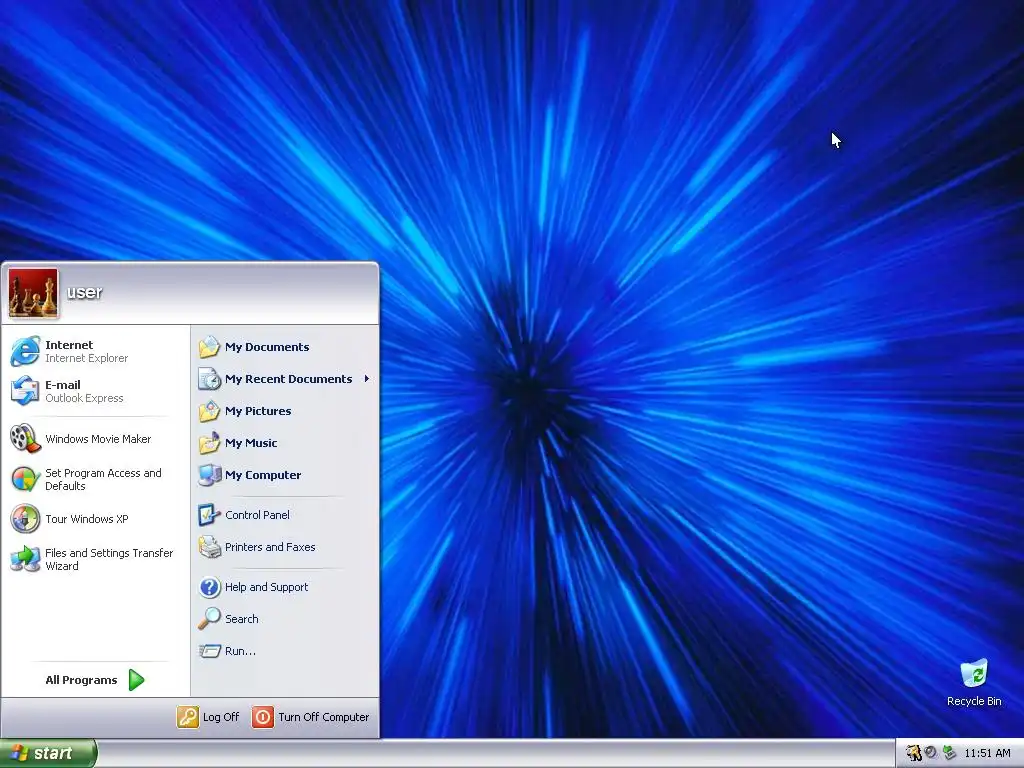The height and width of the screenshot is (768, 1024).
Task: Click the second system tray icon
Action: [931, 753]
